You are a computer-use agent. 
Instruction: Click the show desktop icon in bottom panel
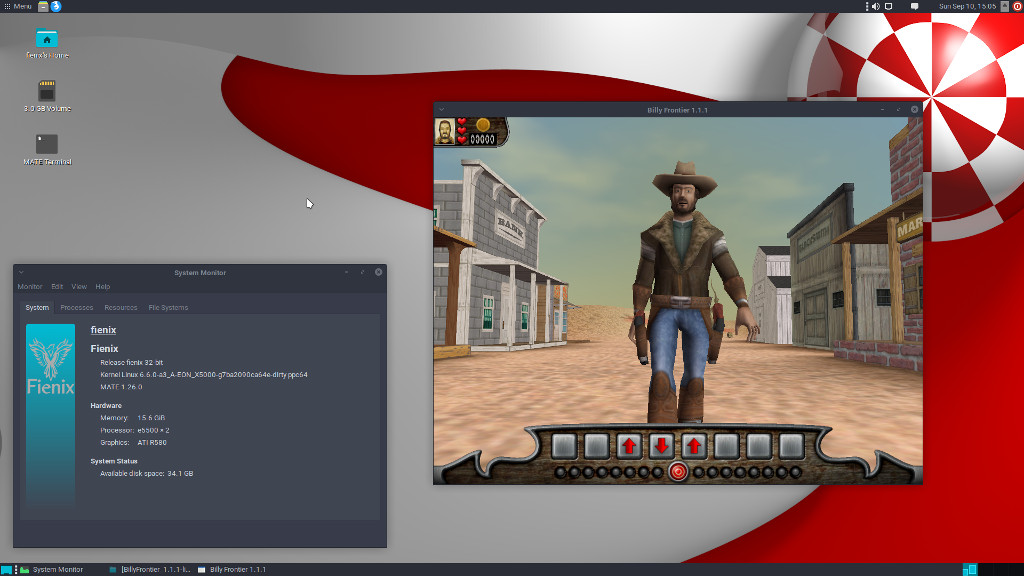coord(7,569)
